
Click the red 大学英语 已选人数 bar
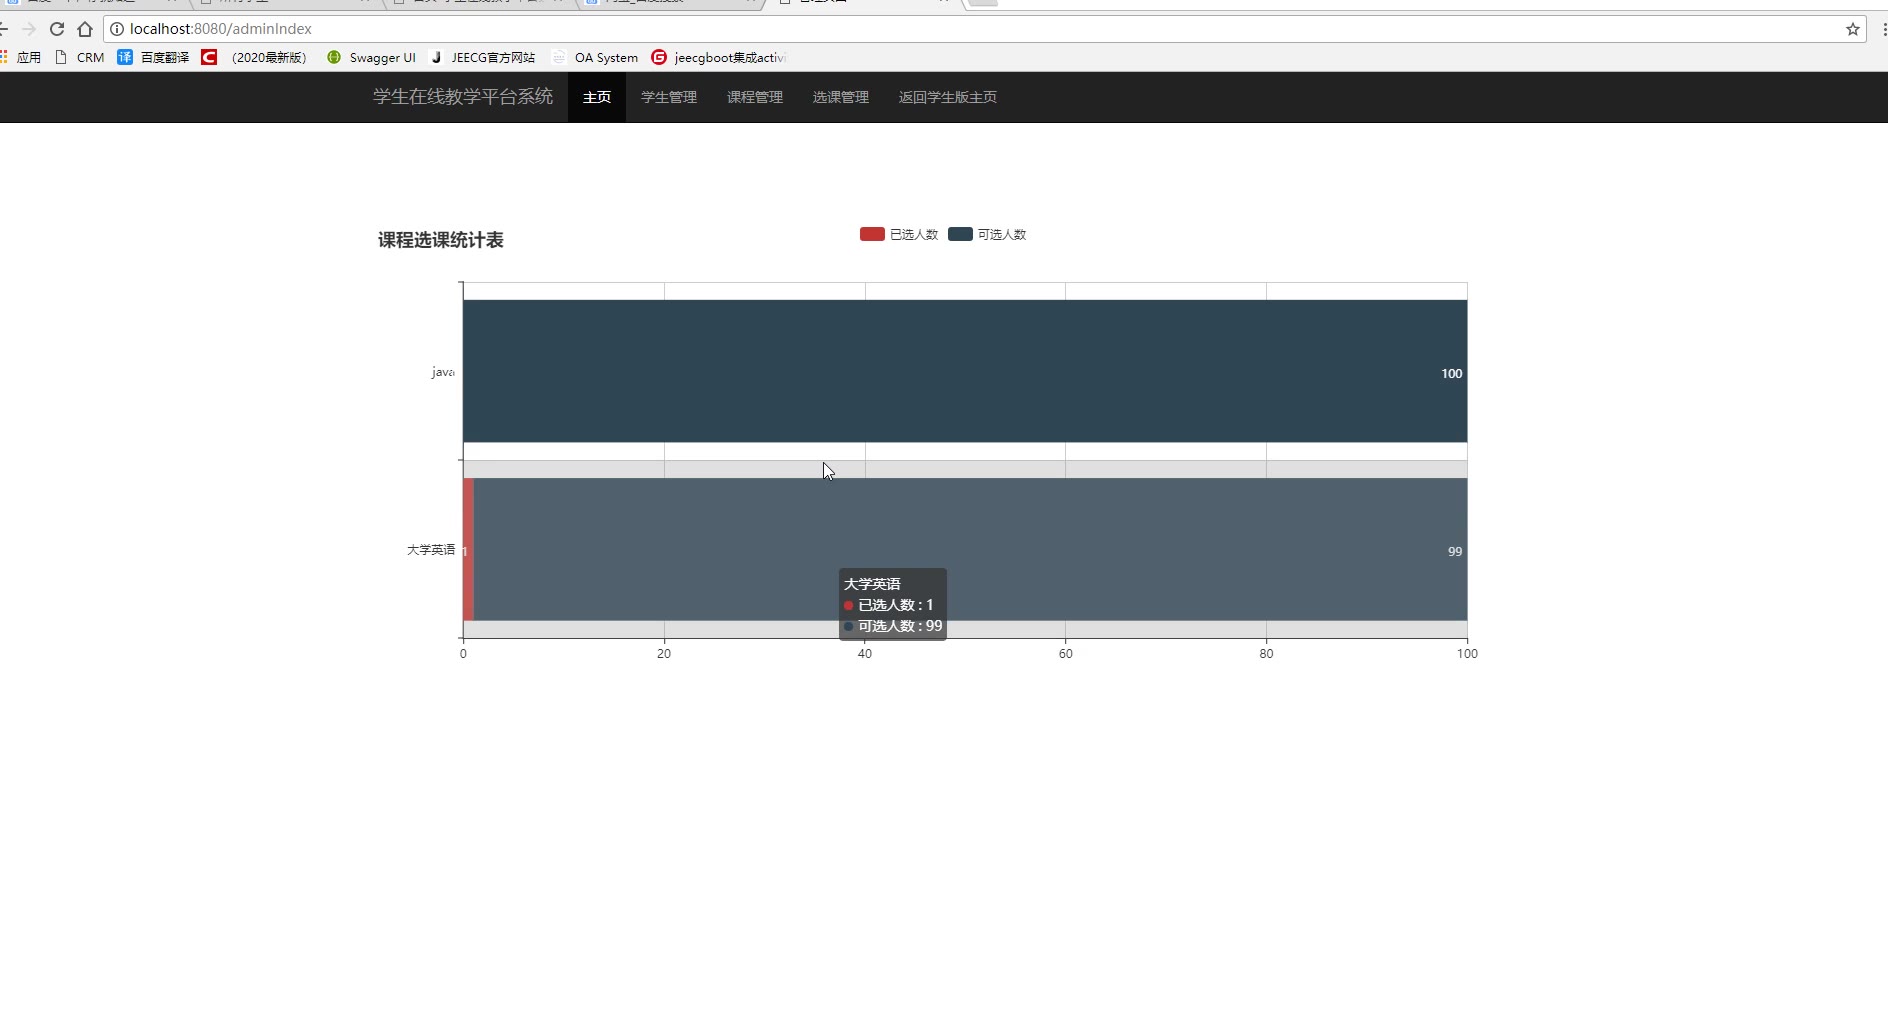coord(468,549)
